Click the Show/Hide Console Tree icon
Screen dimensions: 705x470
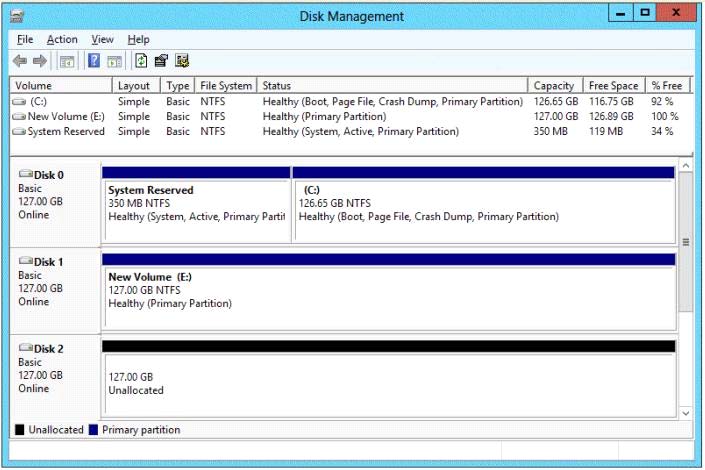pyautogui.click(x=67, y=61)
